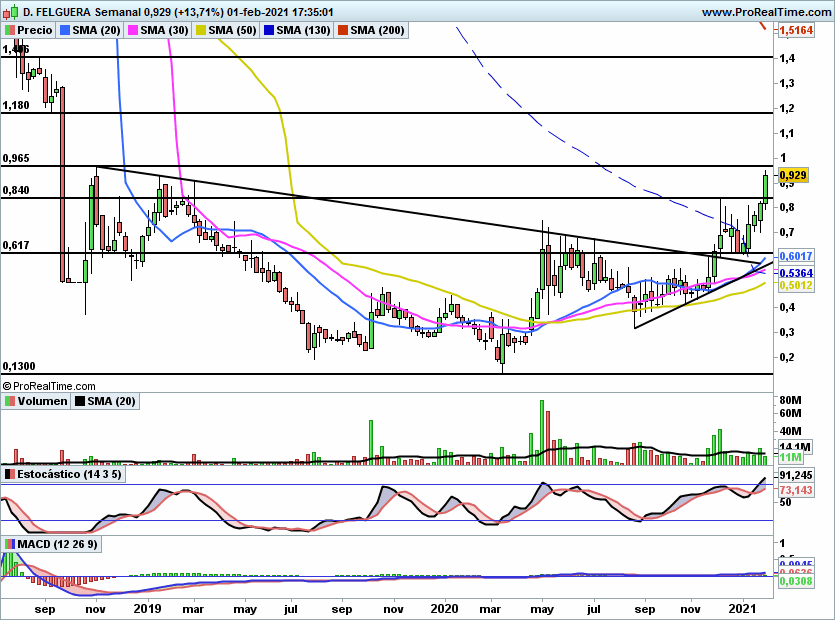Click the 0,2 price axis label
Image resolution: width=835 pixels, height=620 pixels.
(x=787, y=357)
